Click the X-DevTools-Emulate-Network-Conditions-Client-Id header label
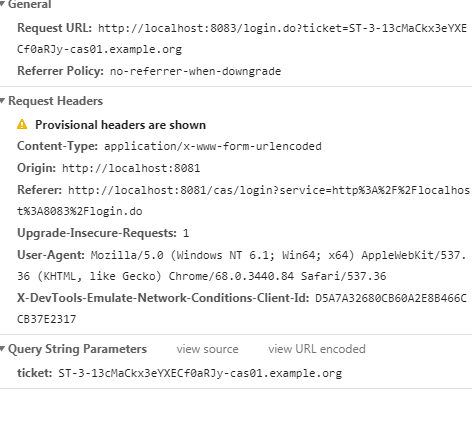 click(x=163, y=298)
